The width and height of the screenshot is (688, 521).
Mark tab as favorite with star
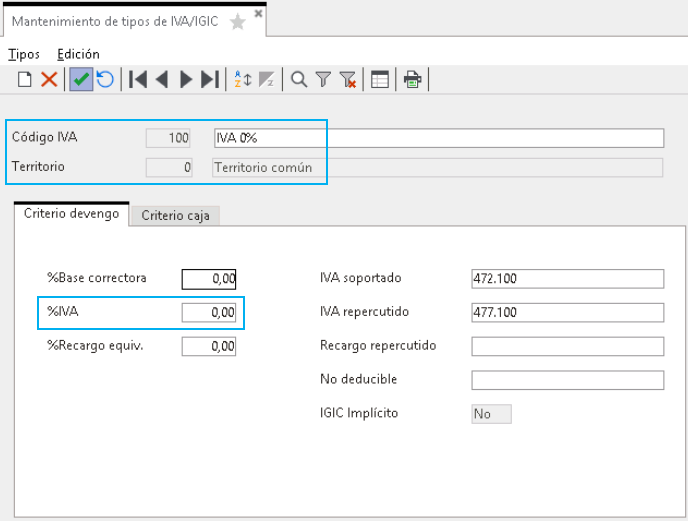(x=237, y=22)
